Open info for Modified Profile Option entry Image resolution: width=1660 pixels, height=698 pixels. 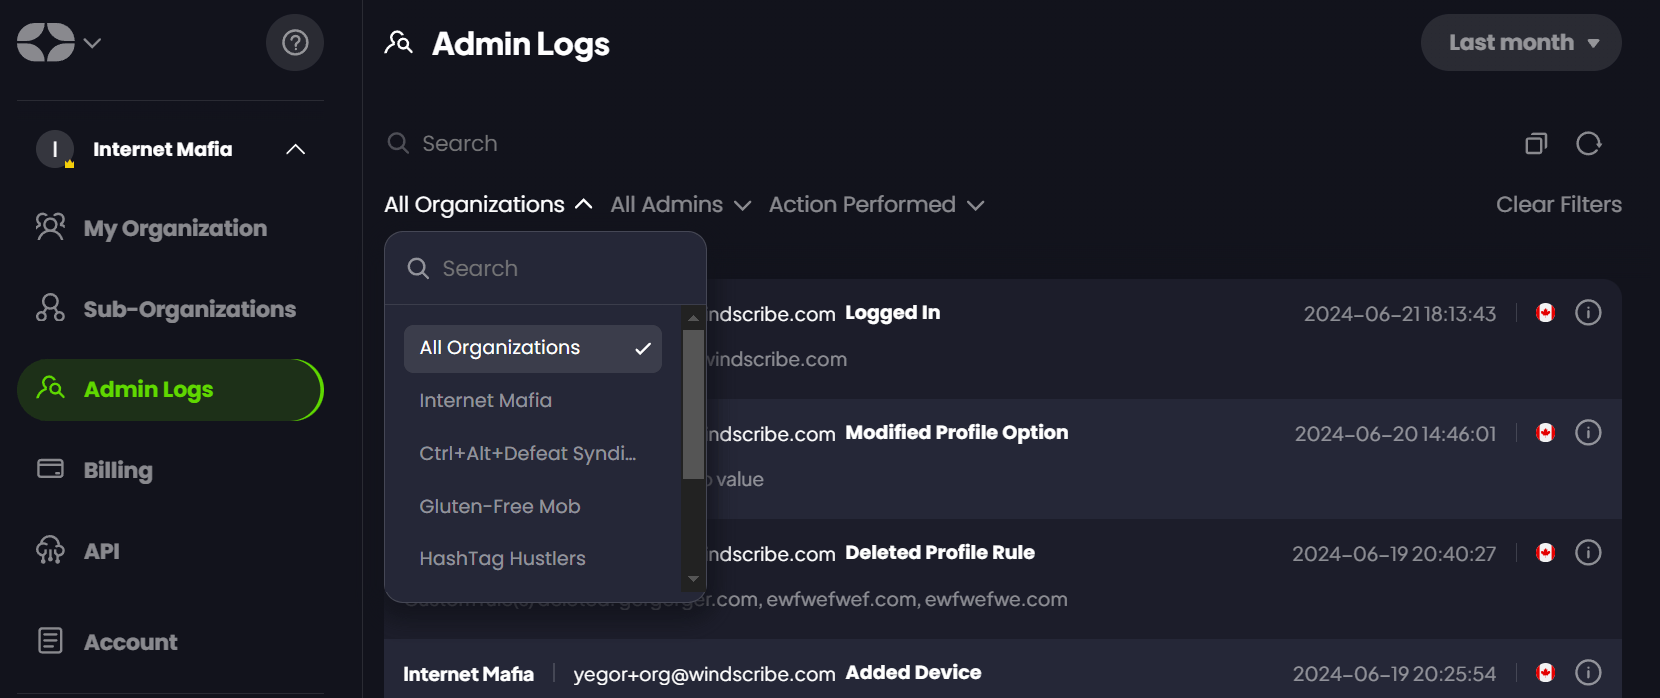[1588, 433]
